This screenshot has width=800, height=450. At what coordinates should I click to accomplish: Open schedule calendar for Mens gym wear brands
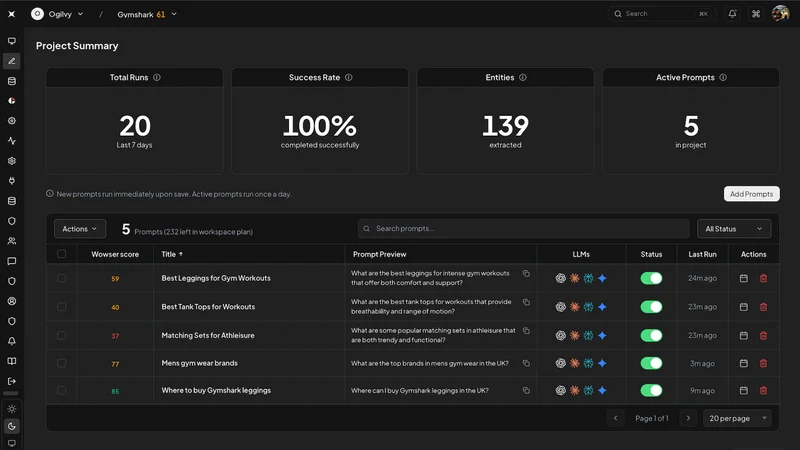pyautogui.click(x=744, y=363)
